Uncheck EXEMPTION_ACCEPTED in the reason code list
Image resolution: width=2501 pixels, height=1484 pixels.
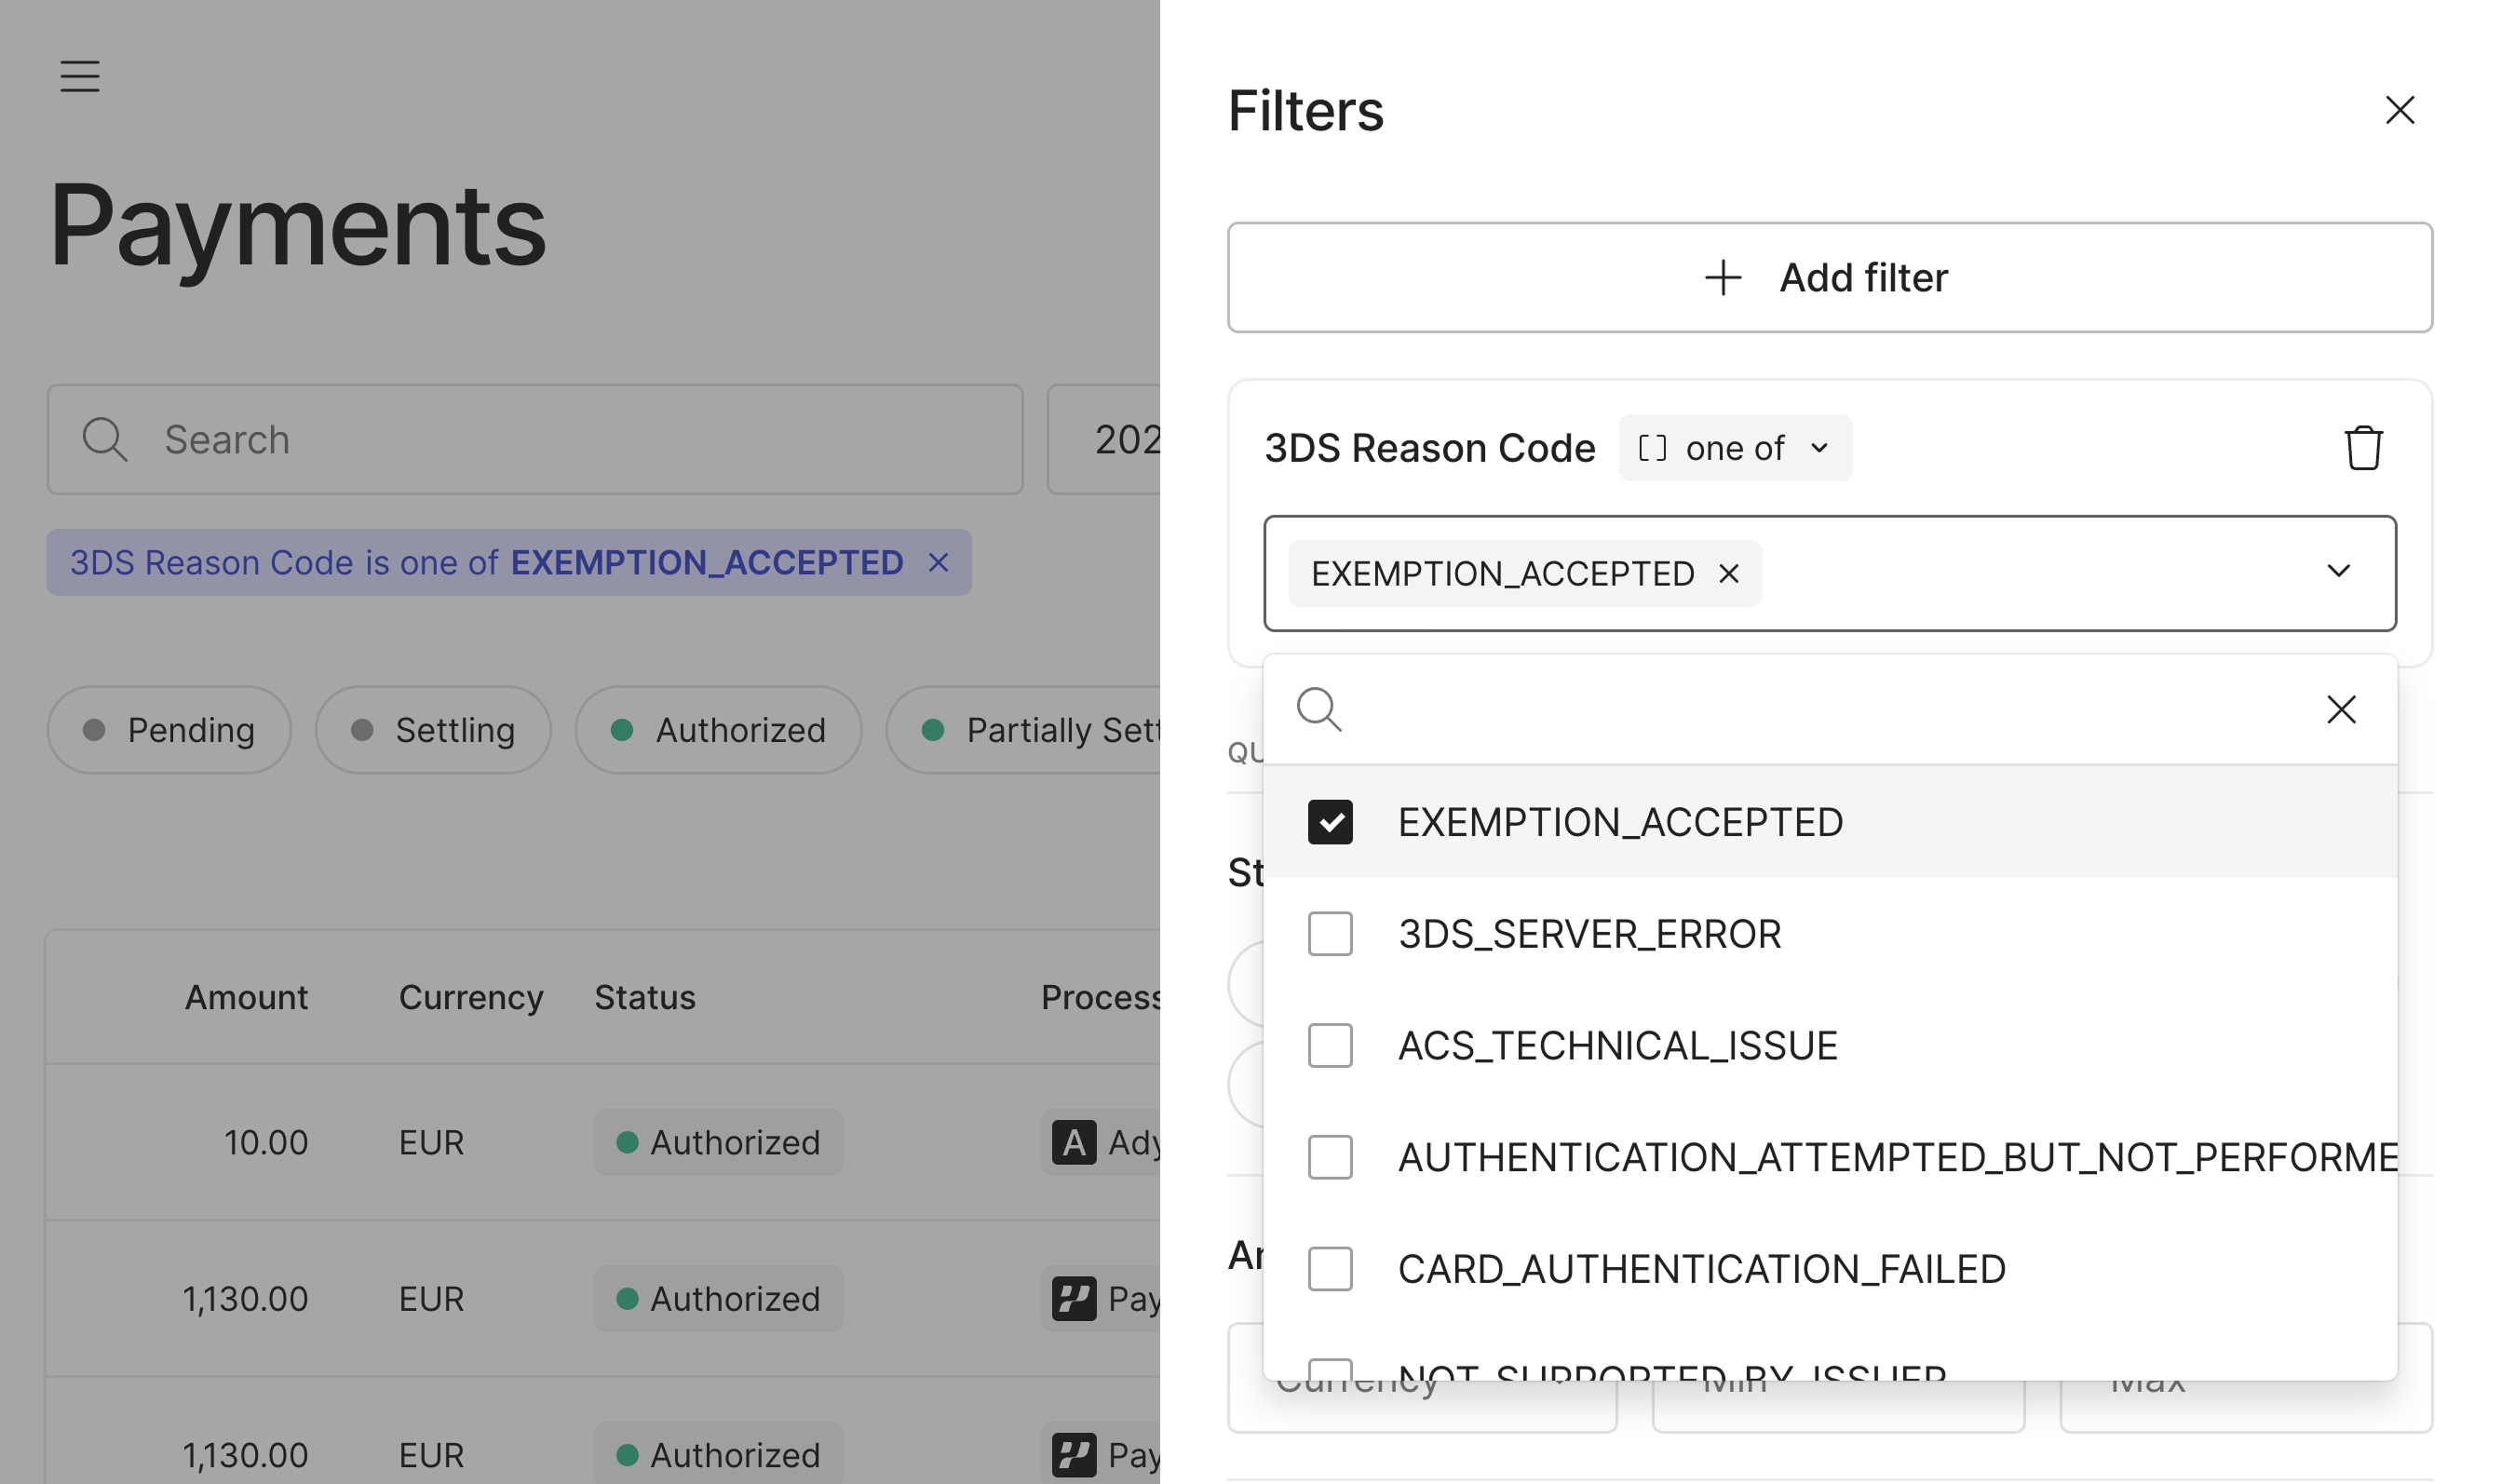point(1330,821)
